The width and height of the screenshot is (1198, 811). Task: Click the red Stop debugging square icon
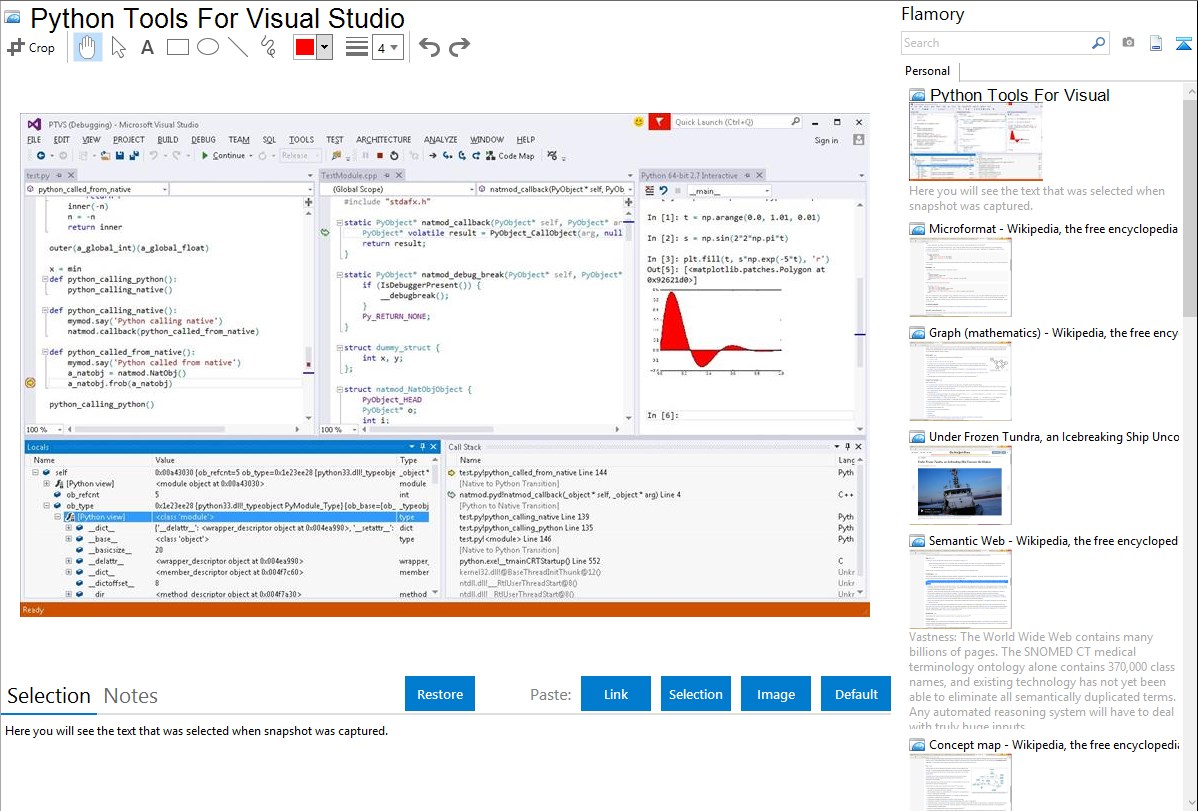coord(380,156)
